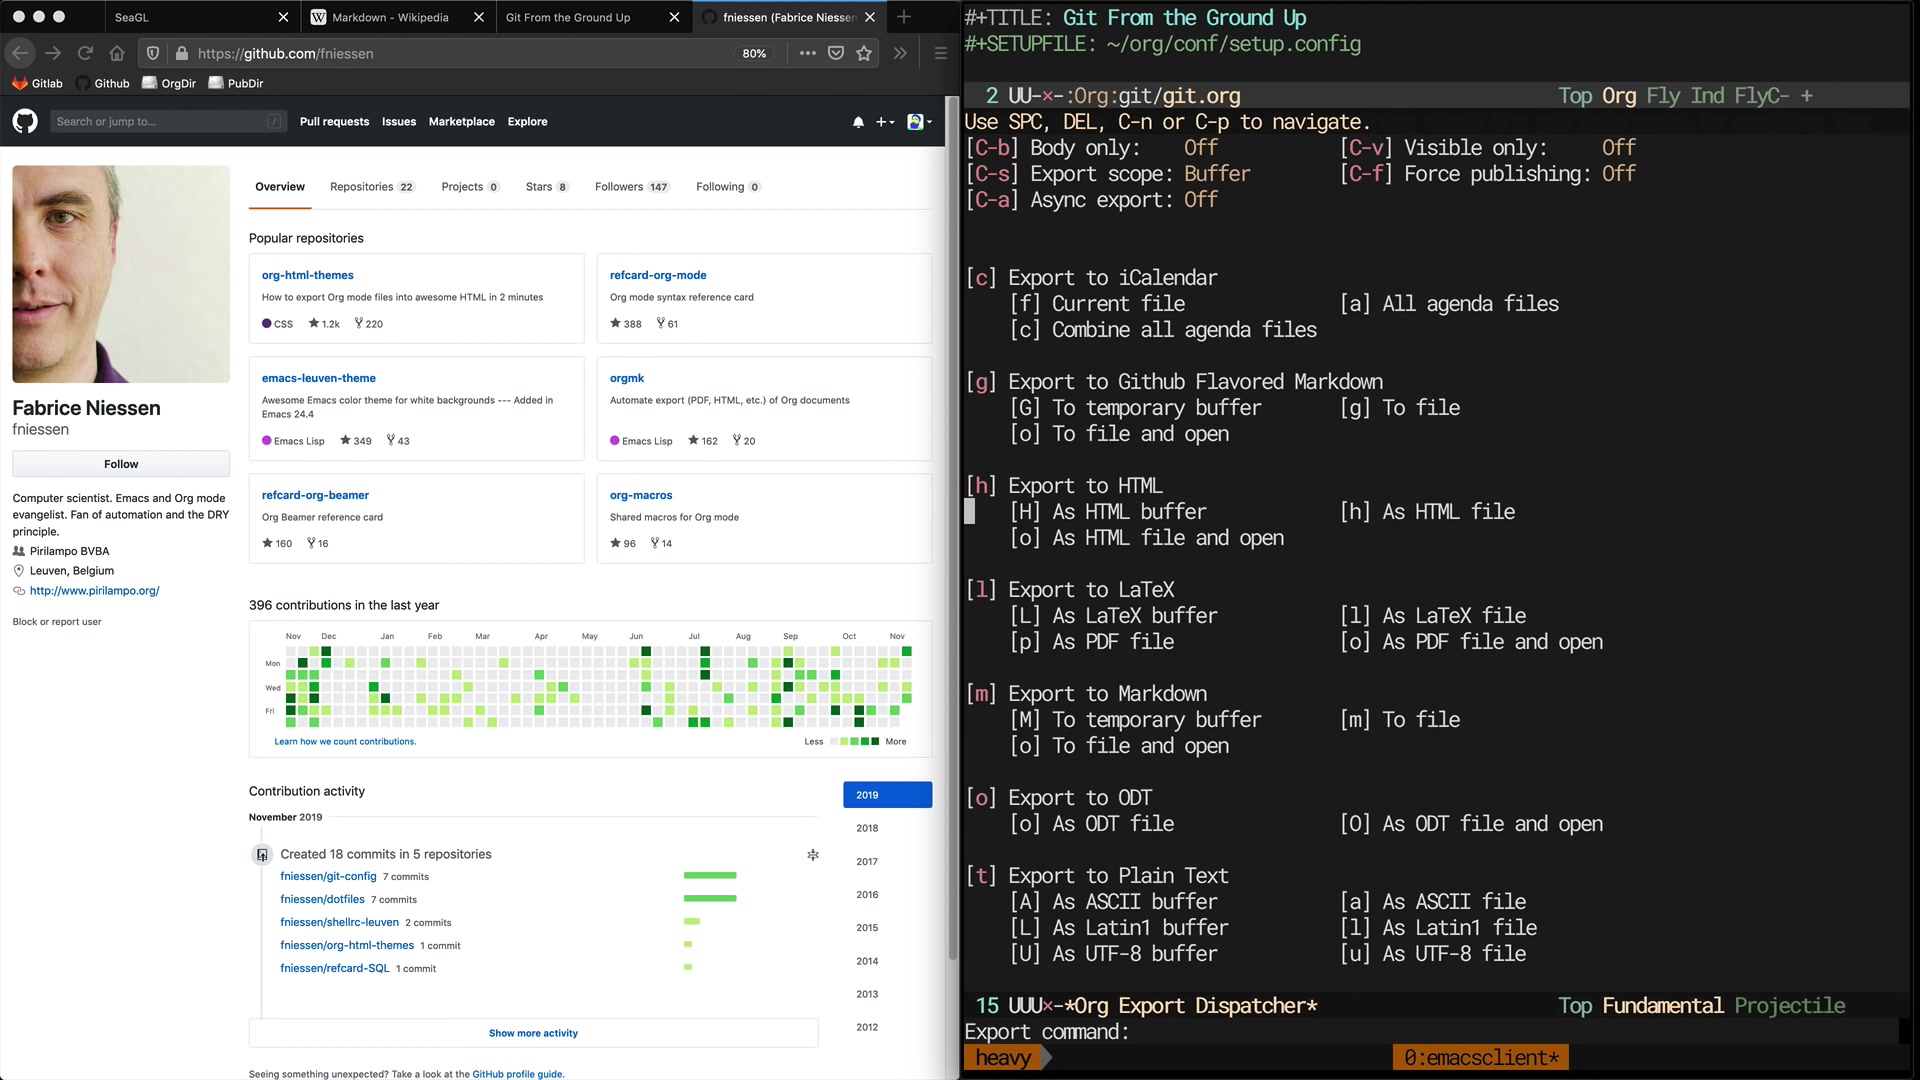Select the Followers 147 tab
Image resolution: width=1920 pixels, height=1080 pixels.
pyautogui.click(x=631, y=187)
